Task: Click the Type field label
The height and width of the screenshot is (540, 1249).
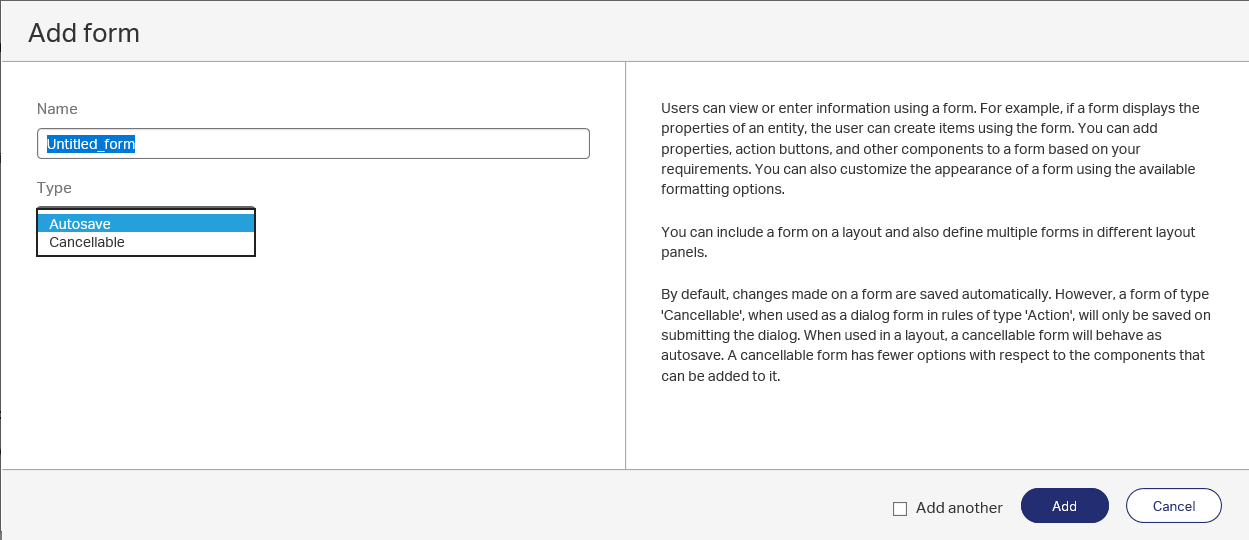Action: [54, 188]
